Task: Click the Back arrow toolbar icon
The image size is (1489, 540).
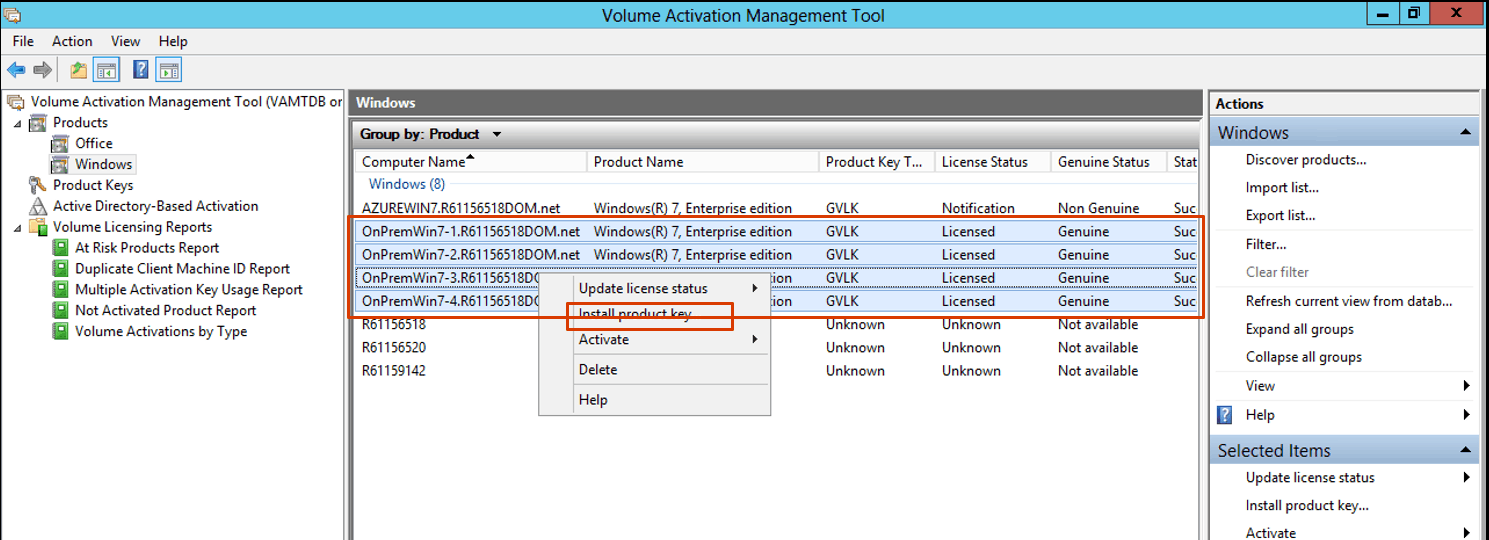Action: pyautogui.click(x=16, y=70)
